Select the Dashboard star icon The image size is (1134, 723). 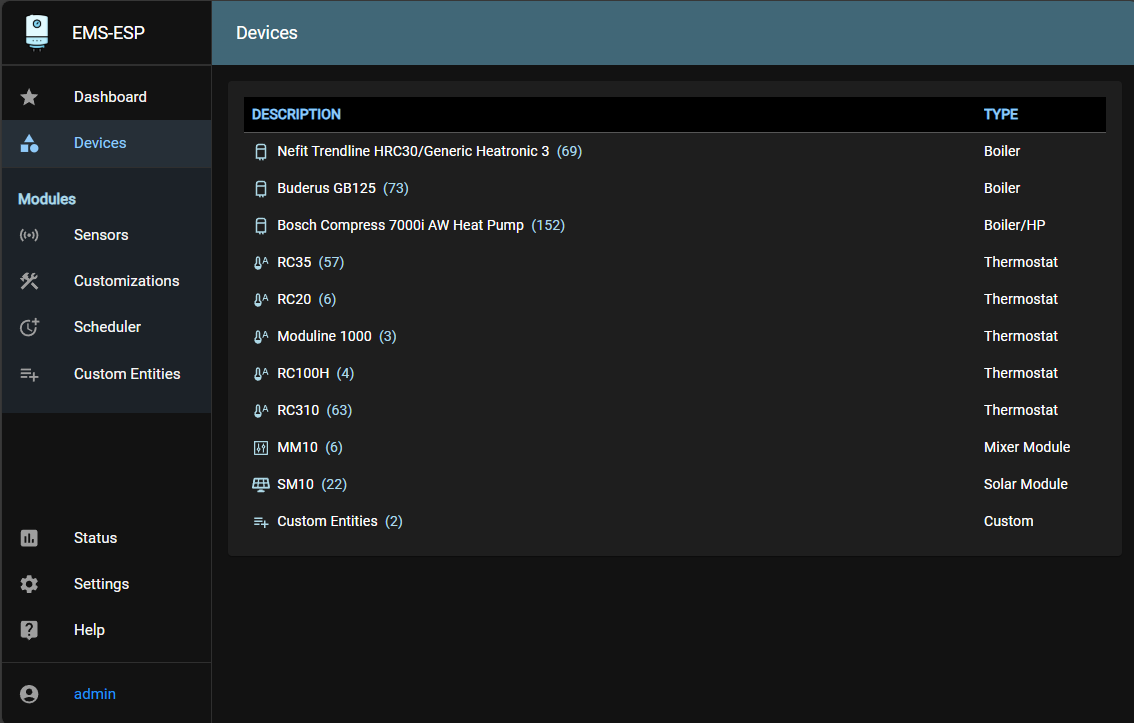point(28,97)
